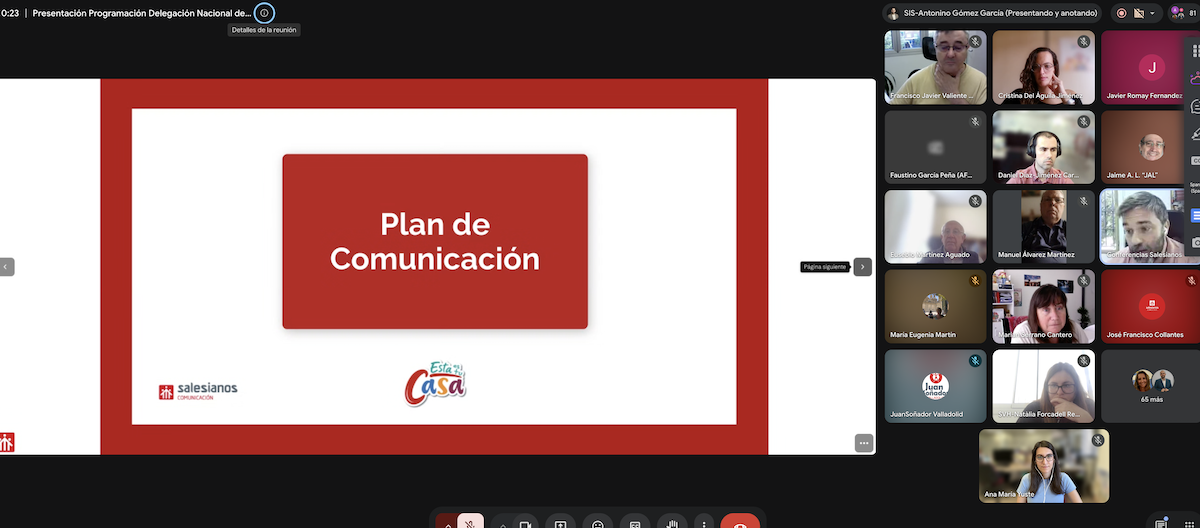Open the three-dot options on the presentation
The width and height of the screenshot is (1200, 528).
pos(864,443)
